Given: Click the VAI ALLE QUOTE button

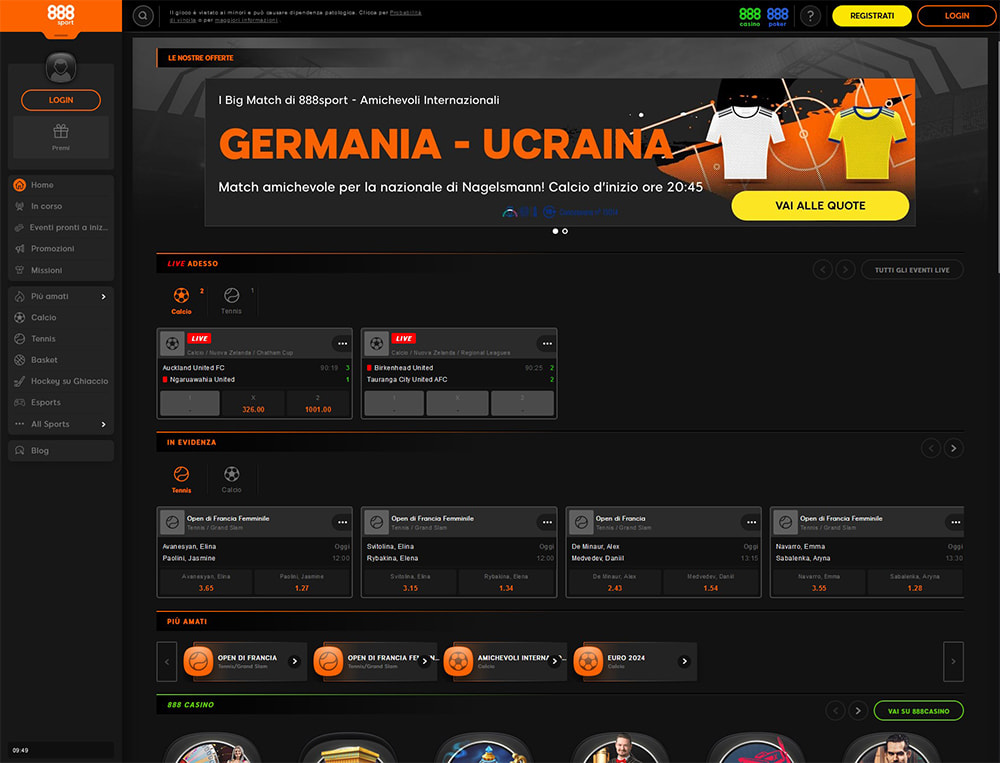Looking at the screenshot, I should click(820, 205).
